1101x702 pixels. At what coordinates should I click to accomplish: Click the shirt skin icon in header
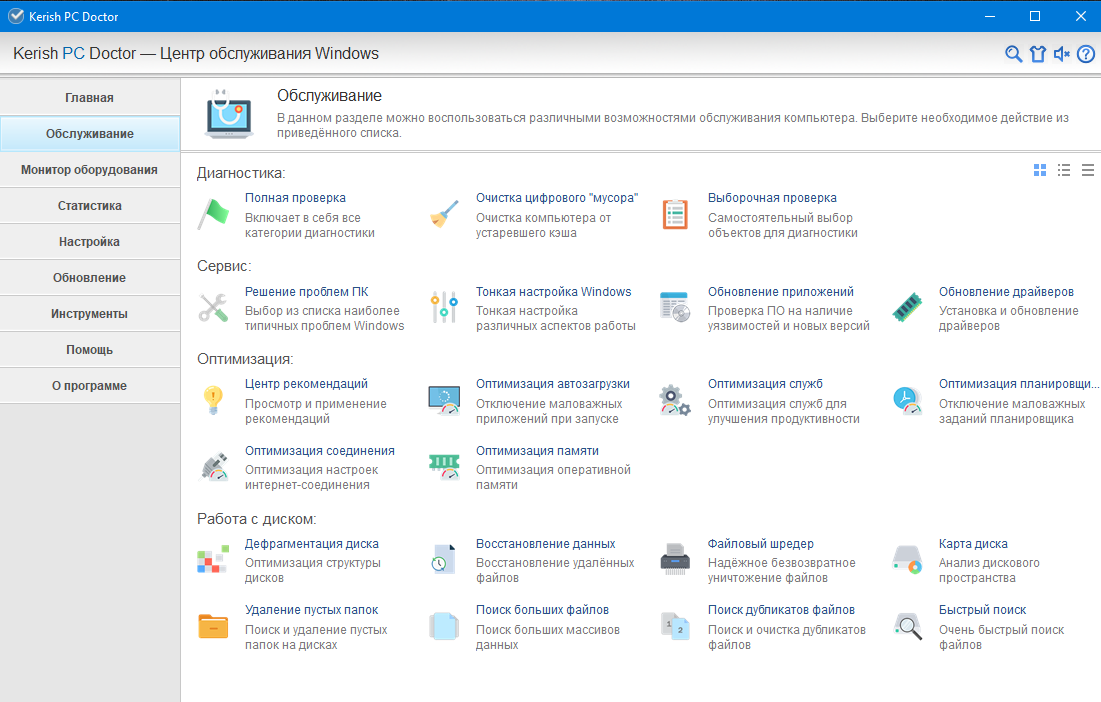point(1038,54)
